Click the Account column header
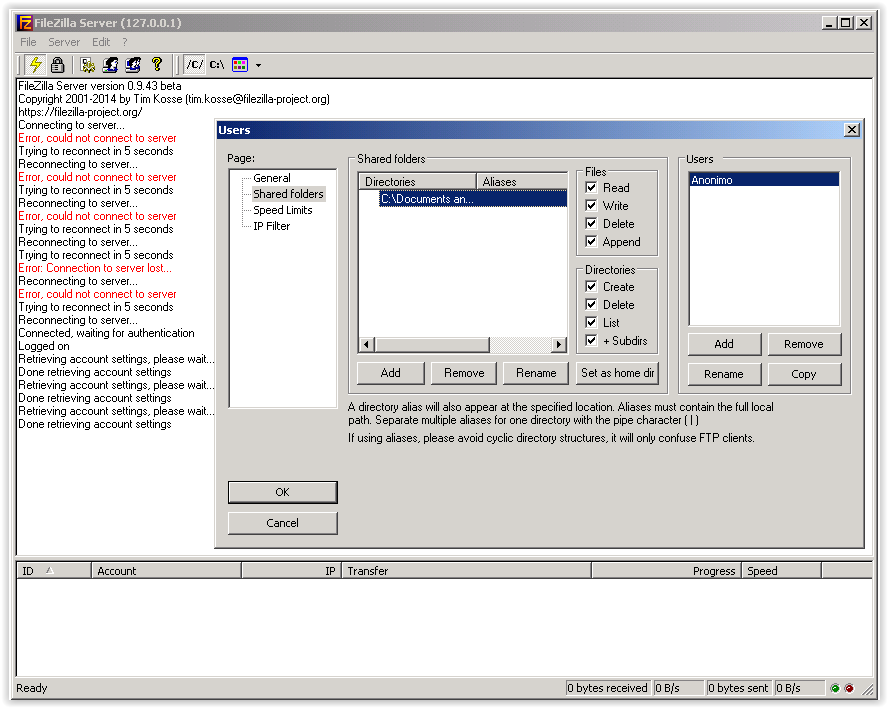The height and width of the screenshot is (708, 888). 166,571
